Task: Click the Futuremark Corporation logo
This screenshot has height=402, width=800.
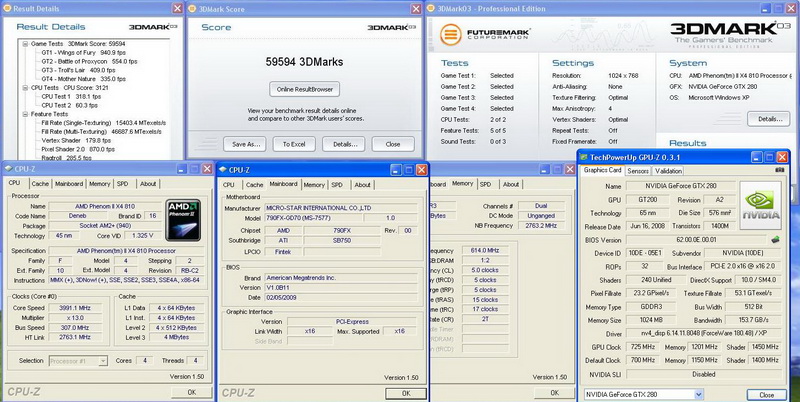Action: coord(485,34)
